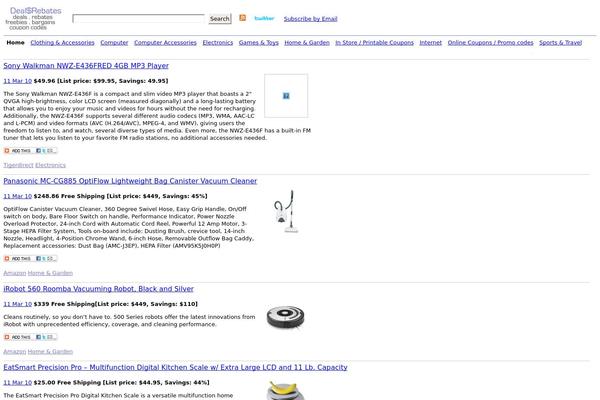Click the Roomba robot product image

click(x=286, y=317)
